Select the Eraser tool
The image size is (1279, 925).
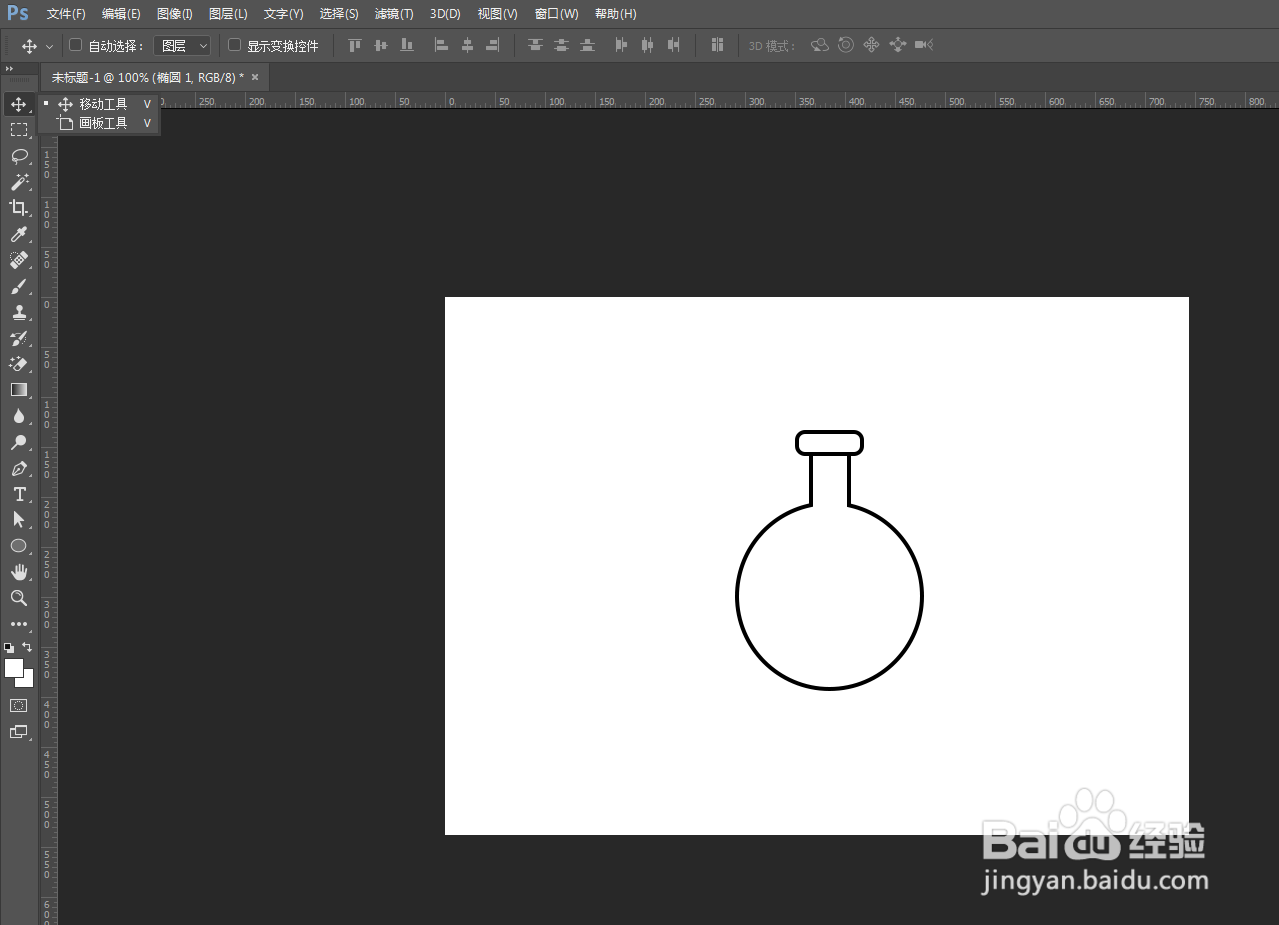(x=18, y=364)
